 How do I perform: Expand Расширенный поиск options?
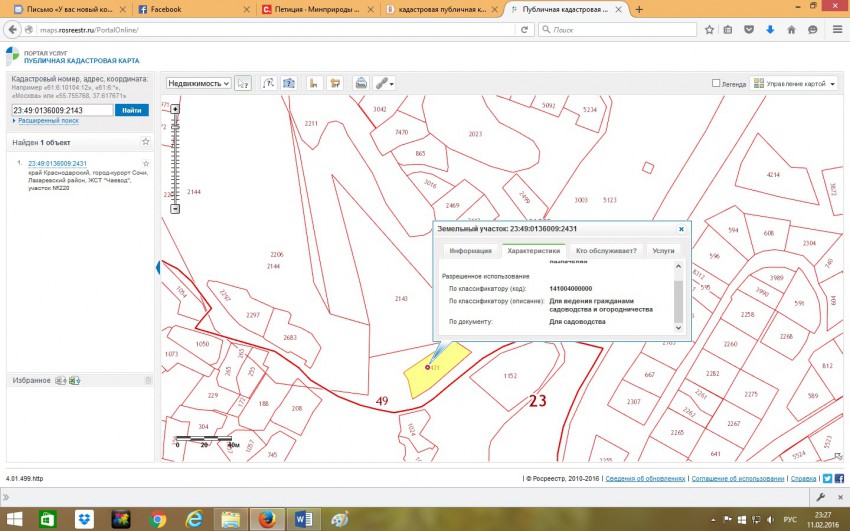point(46,121)
